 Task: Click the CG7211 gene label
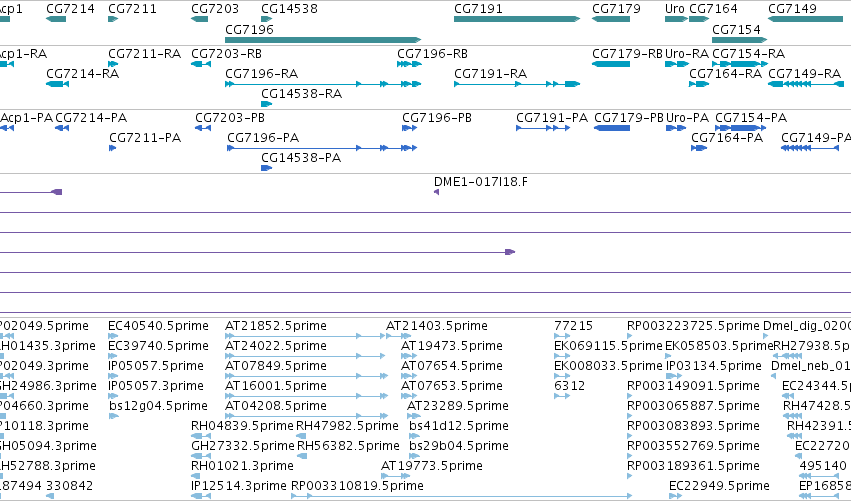point(132,9)
